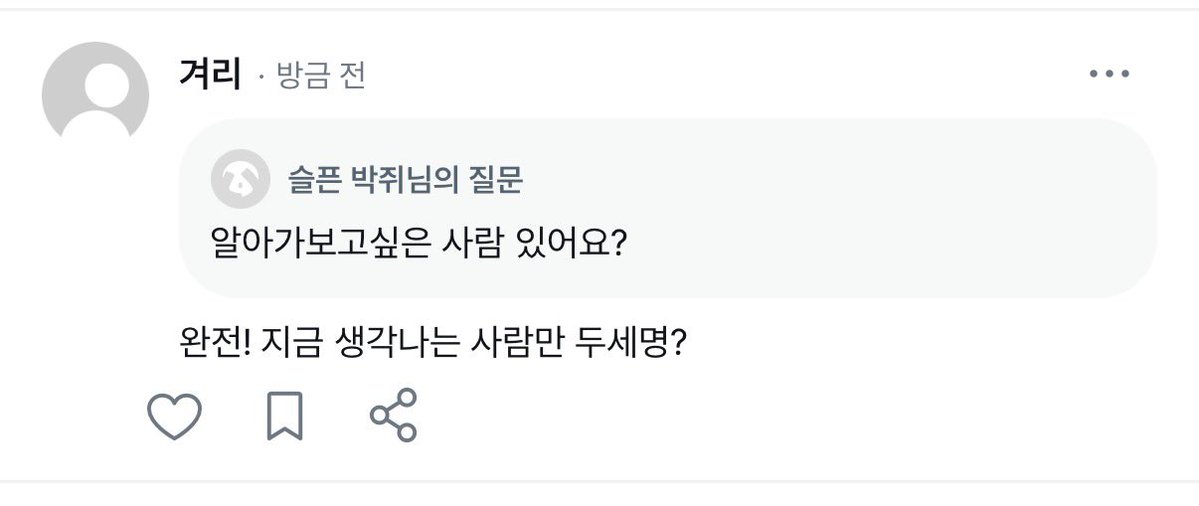Image resolution: width=1199 pixels, height=506 pixels.
Task: Open the 슬픈 박쥐님의 질문 header link
Action: tap(405, 180)
